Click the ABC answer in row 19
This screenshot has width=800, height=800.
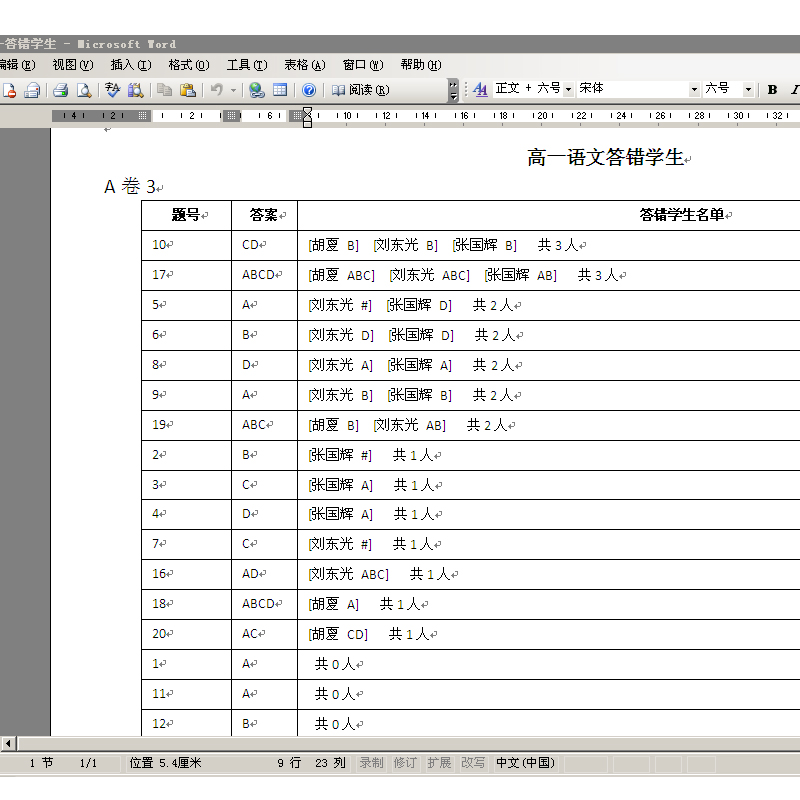[x=254, y=425]
